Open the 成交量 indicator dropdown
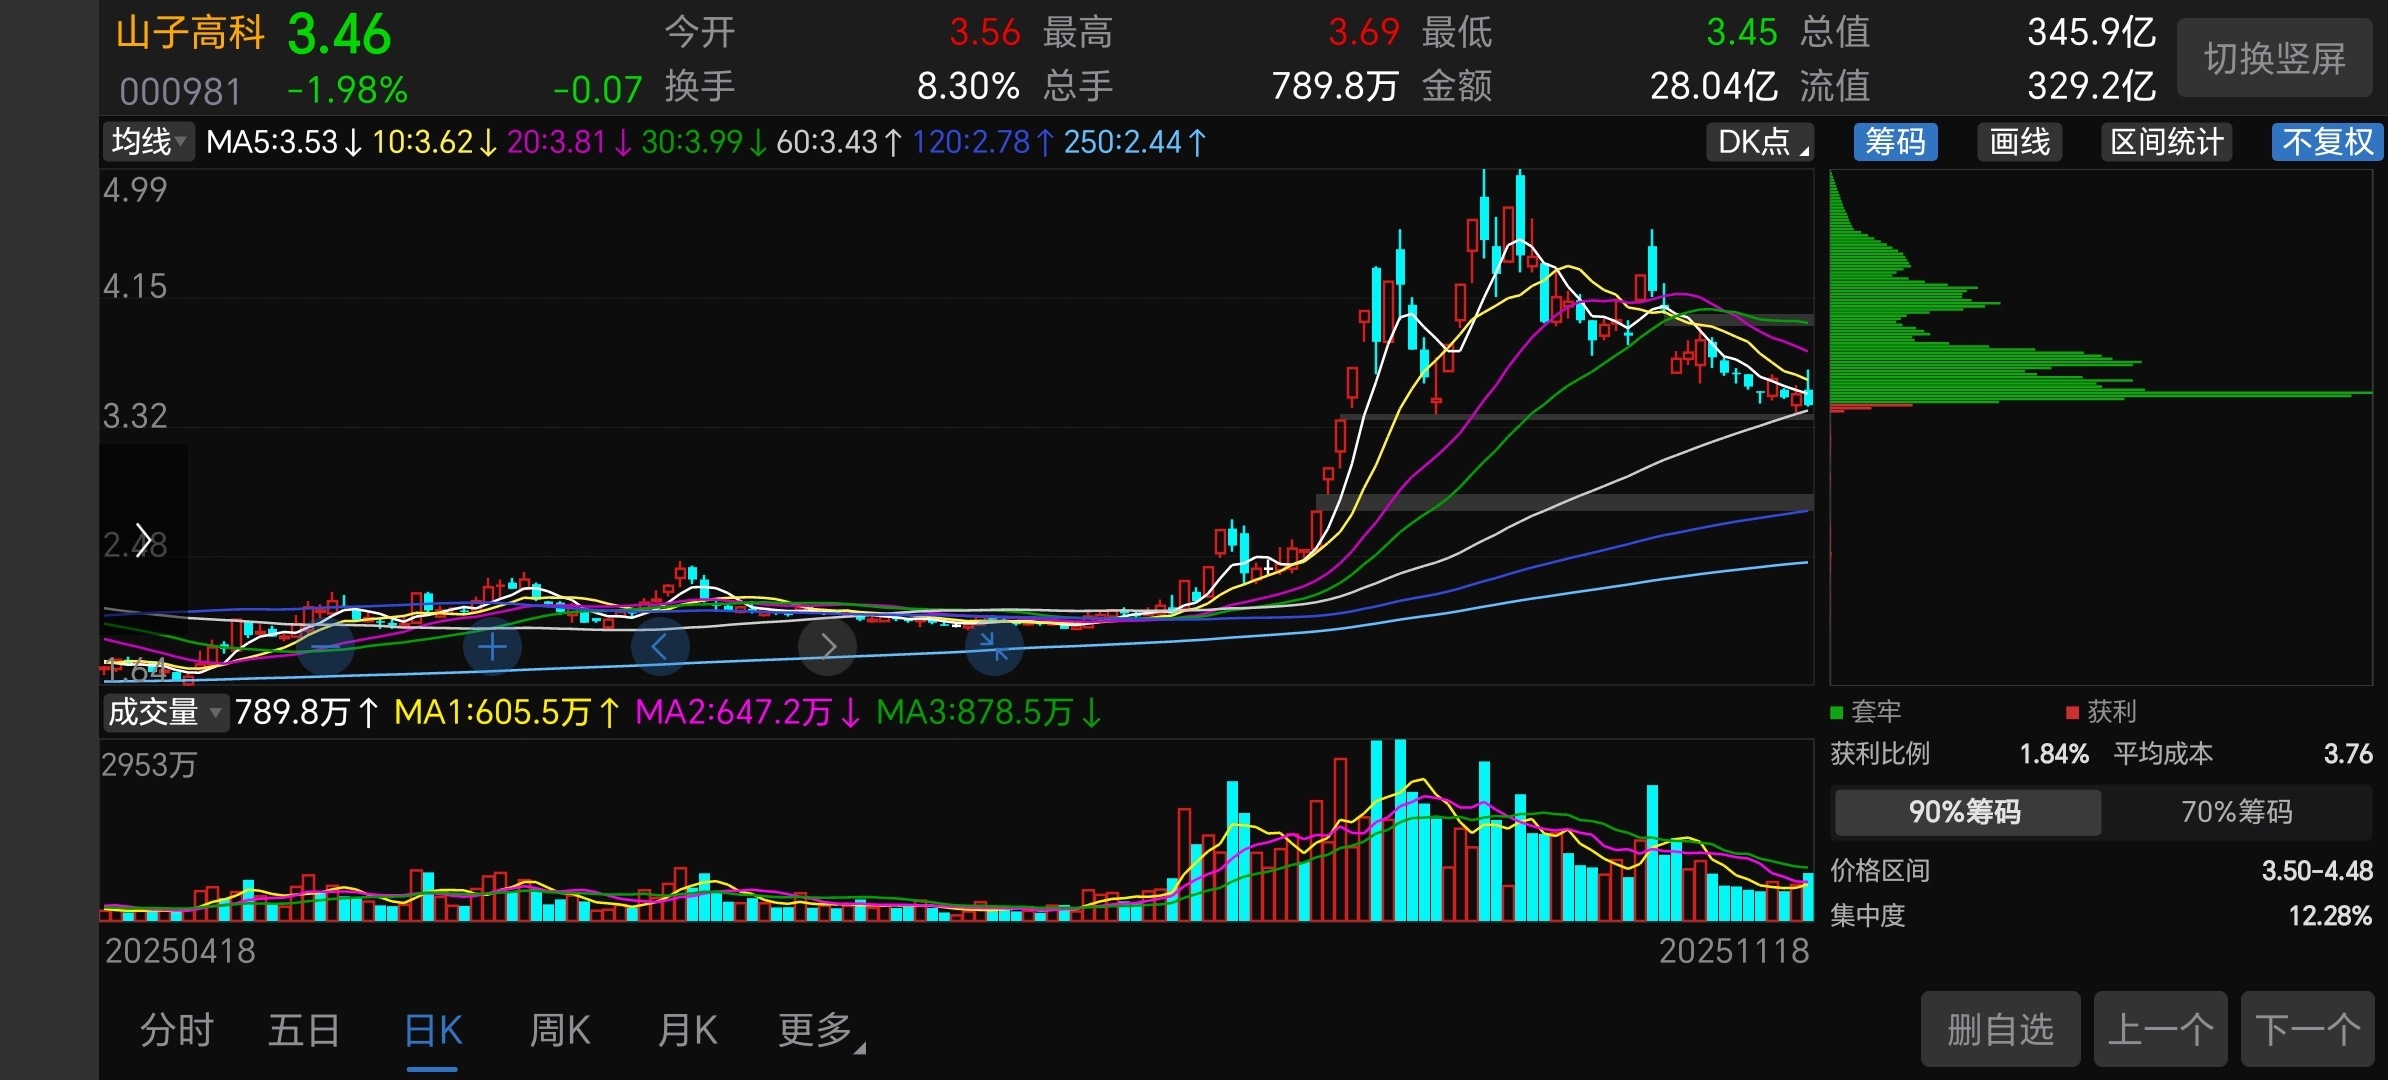 tap(165, 712)
